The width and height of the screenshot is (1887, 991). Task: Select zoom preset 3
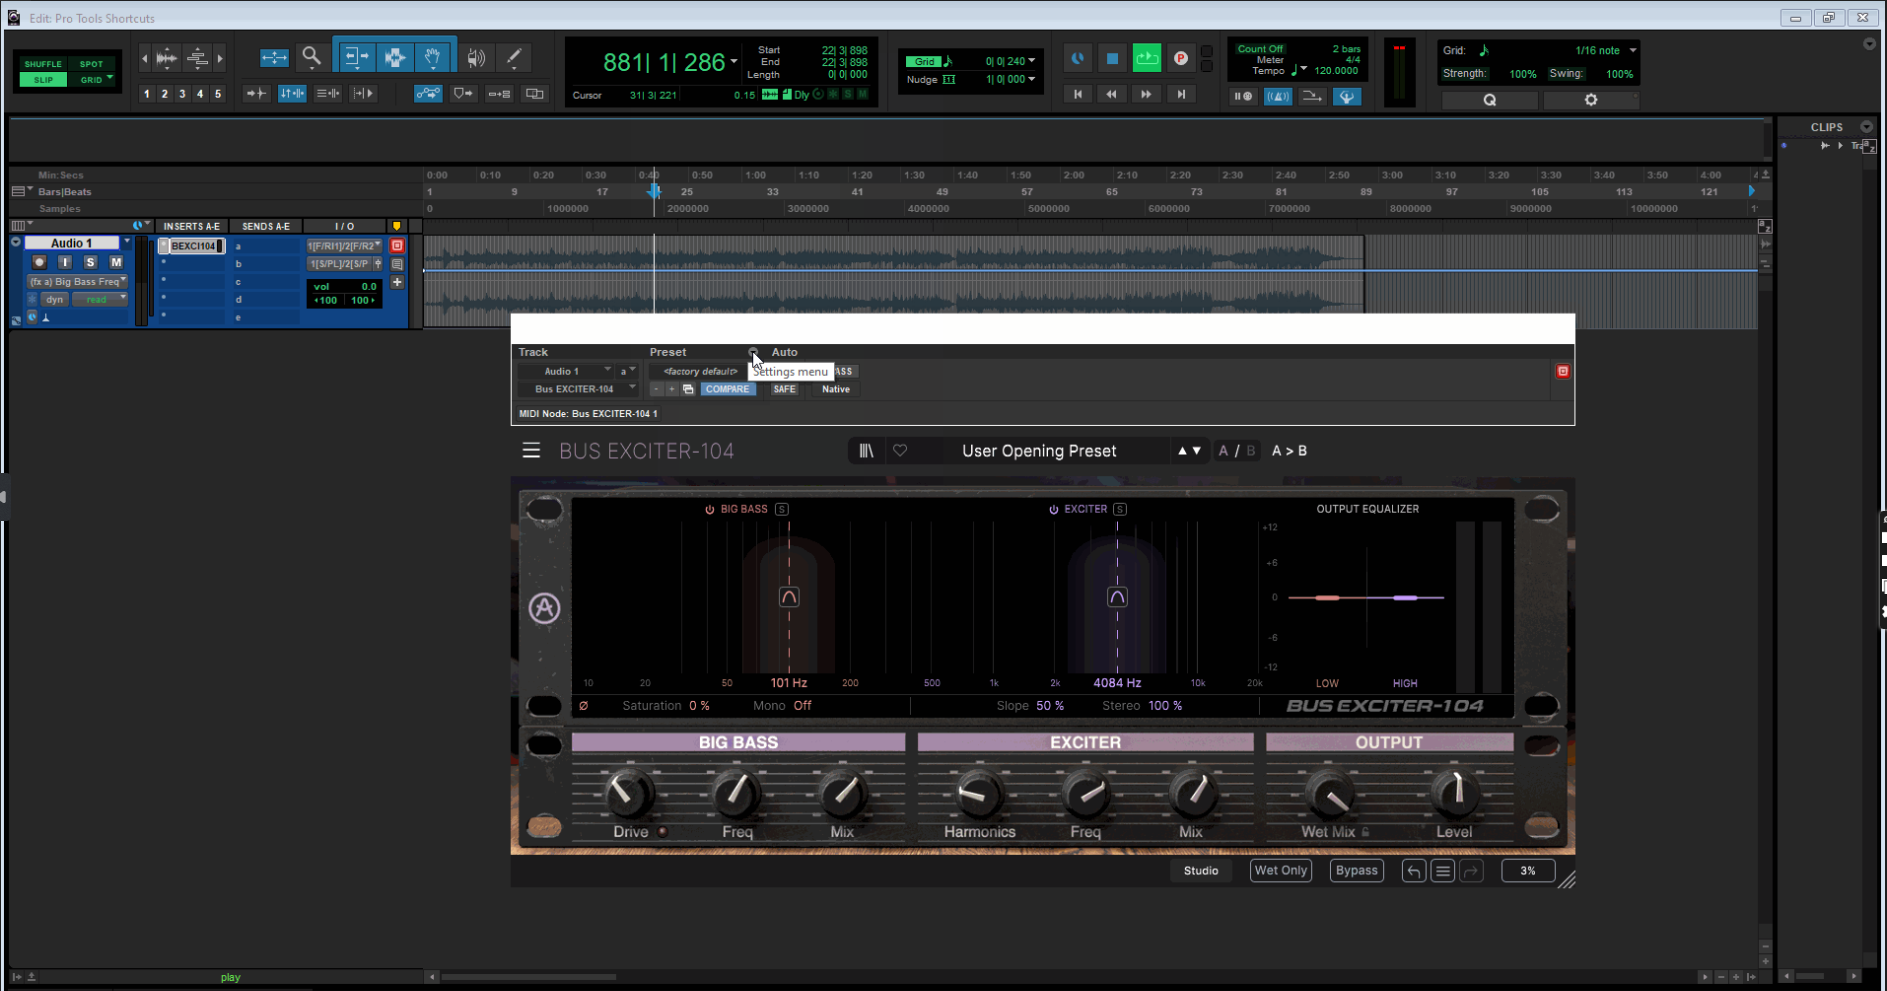pyautogui.click(x=182, y=94)
